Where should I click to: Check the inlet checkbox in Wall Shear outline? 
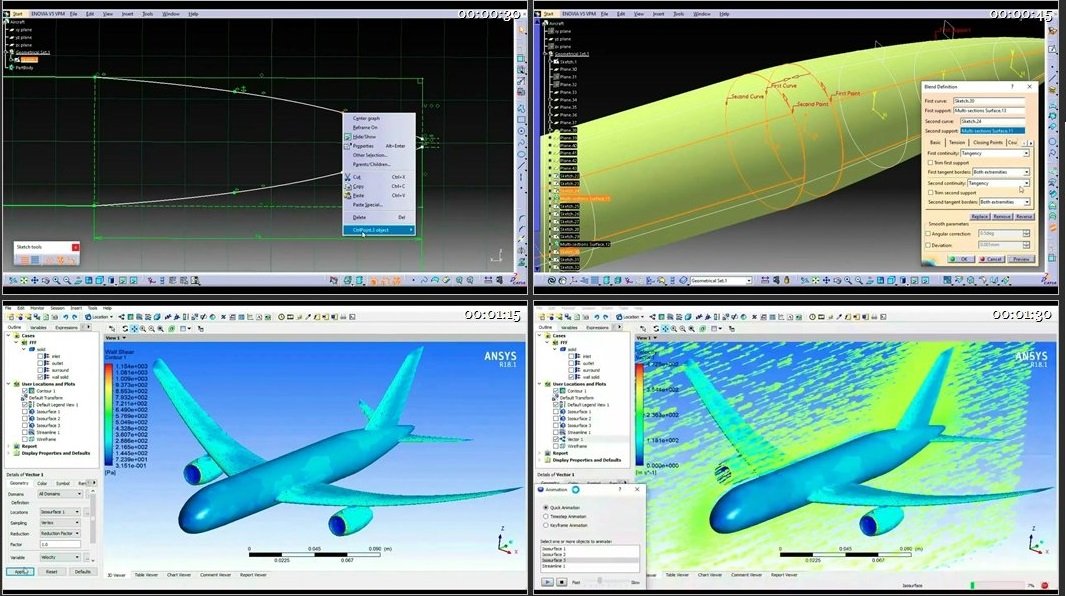(x=41, y=356)
